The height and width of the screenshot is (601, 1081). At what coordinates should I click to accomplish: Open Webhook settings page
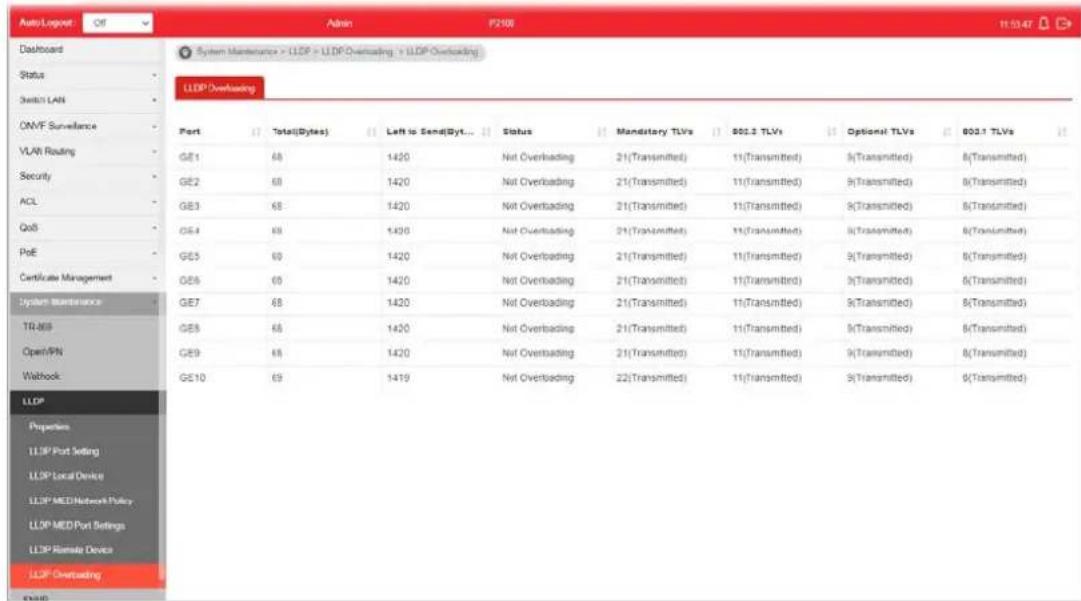coord(84,376)
